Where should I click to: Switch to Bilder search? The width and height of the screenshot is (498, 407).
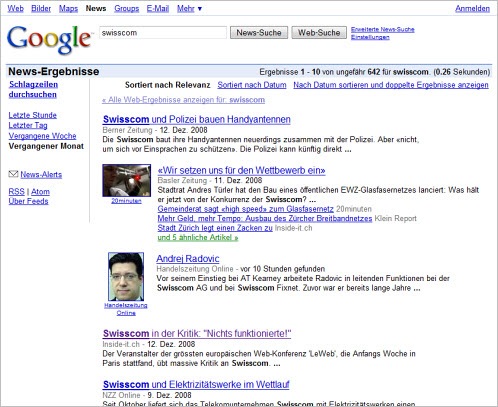coord(41,8)
